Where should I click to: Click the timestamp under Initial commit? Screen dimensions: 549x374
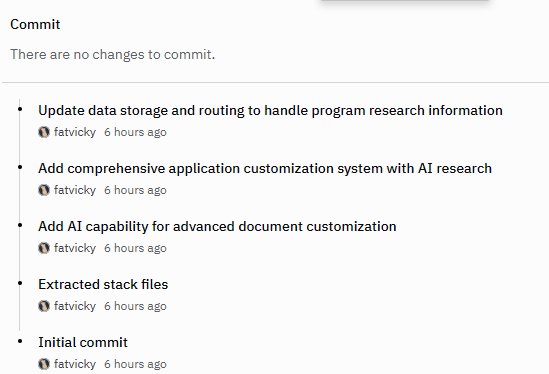click(x=135, y=364)
